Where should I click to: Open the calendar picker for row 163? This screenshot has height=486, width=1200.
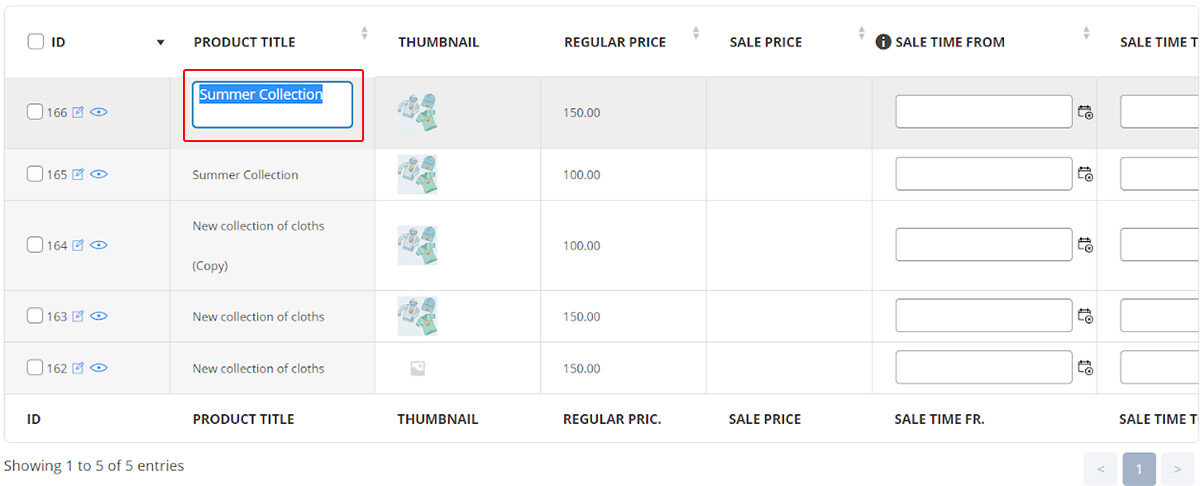pos(1085,316)
